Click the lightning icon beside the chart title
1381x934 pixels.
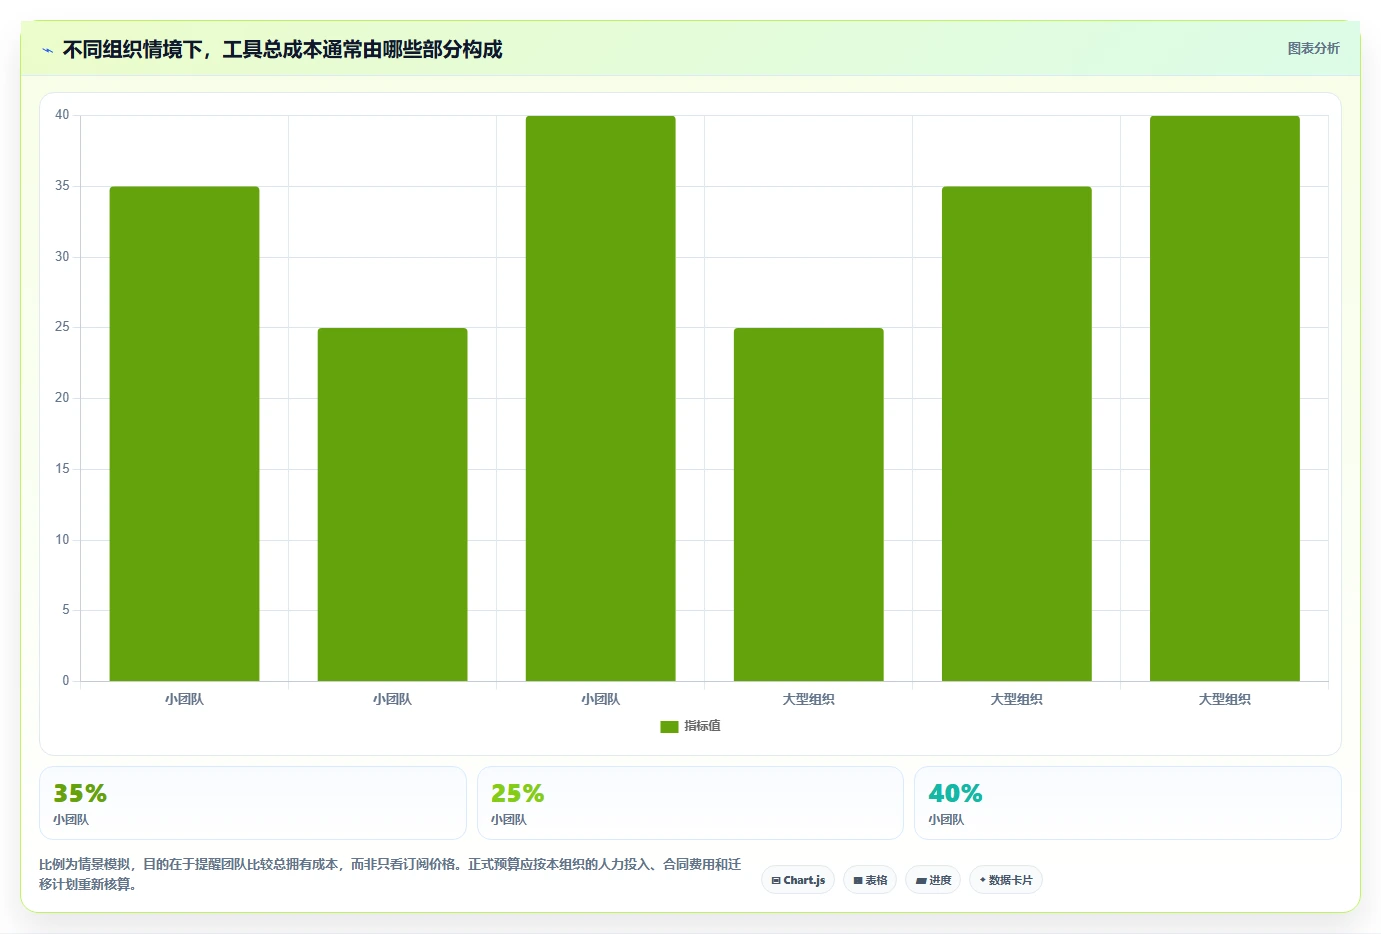point(47,50)
